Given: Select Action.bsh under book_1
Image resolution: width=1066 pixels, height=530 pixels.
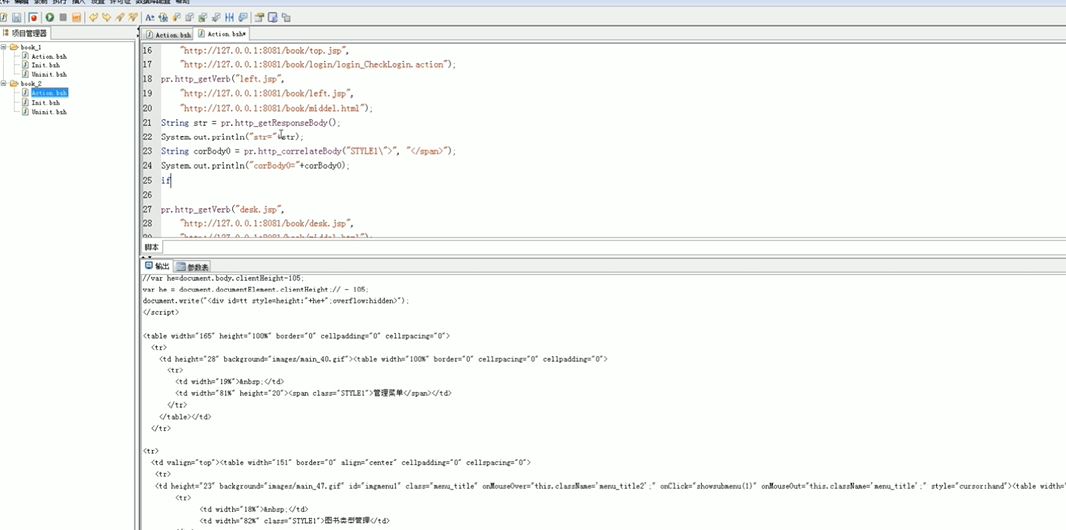Looking at the screenshot, I should (48, 57).
